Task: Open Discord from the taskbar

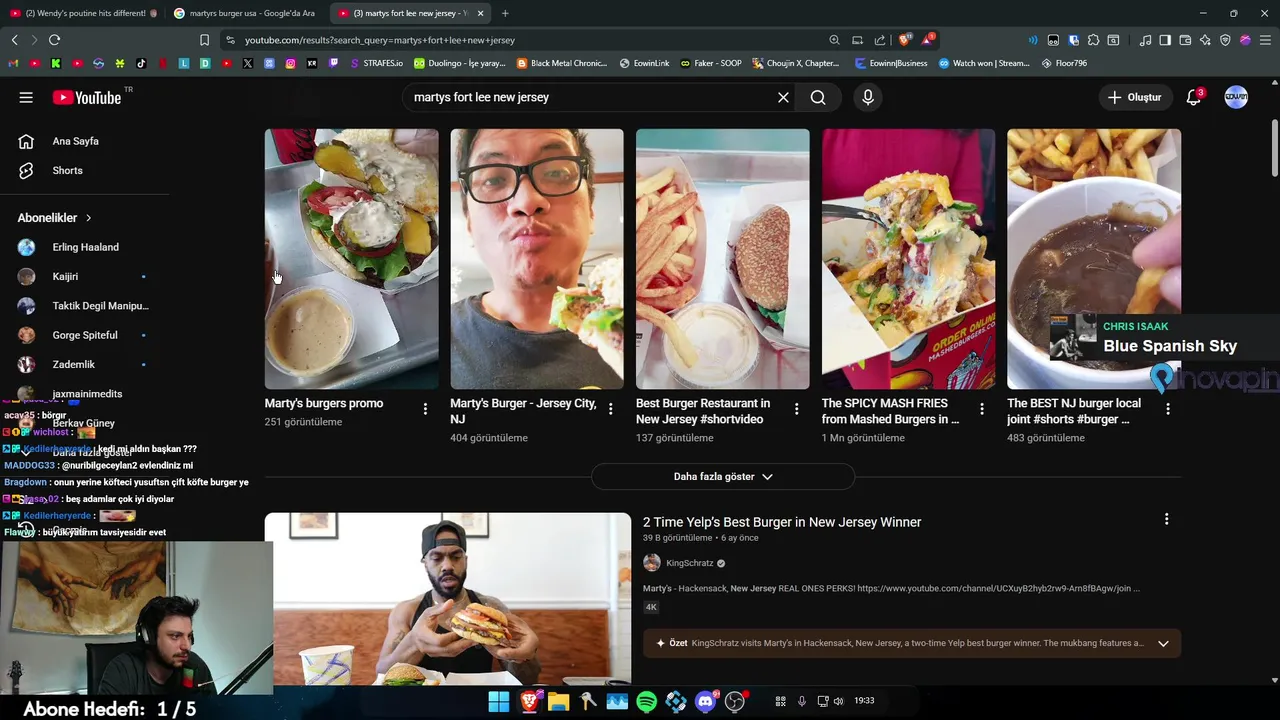Action: 706,701
